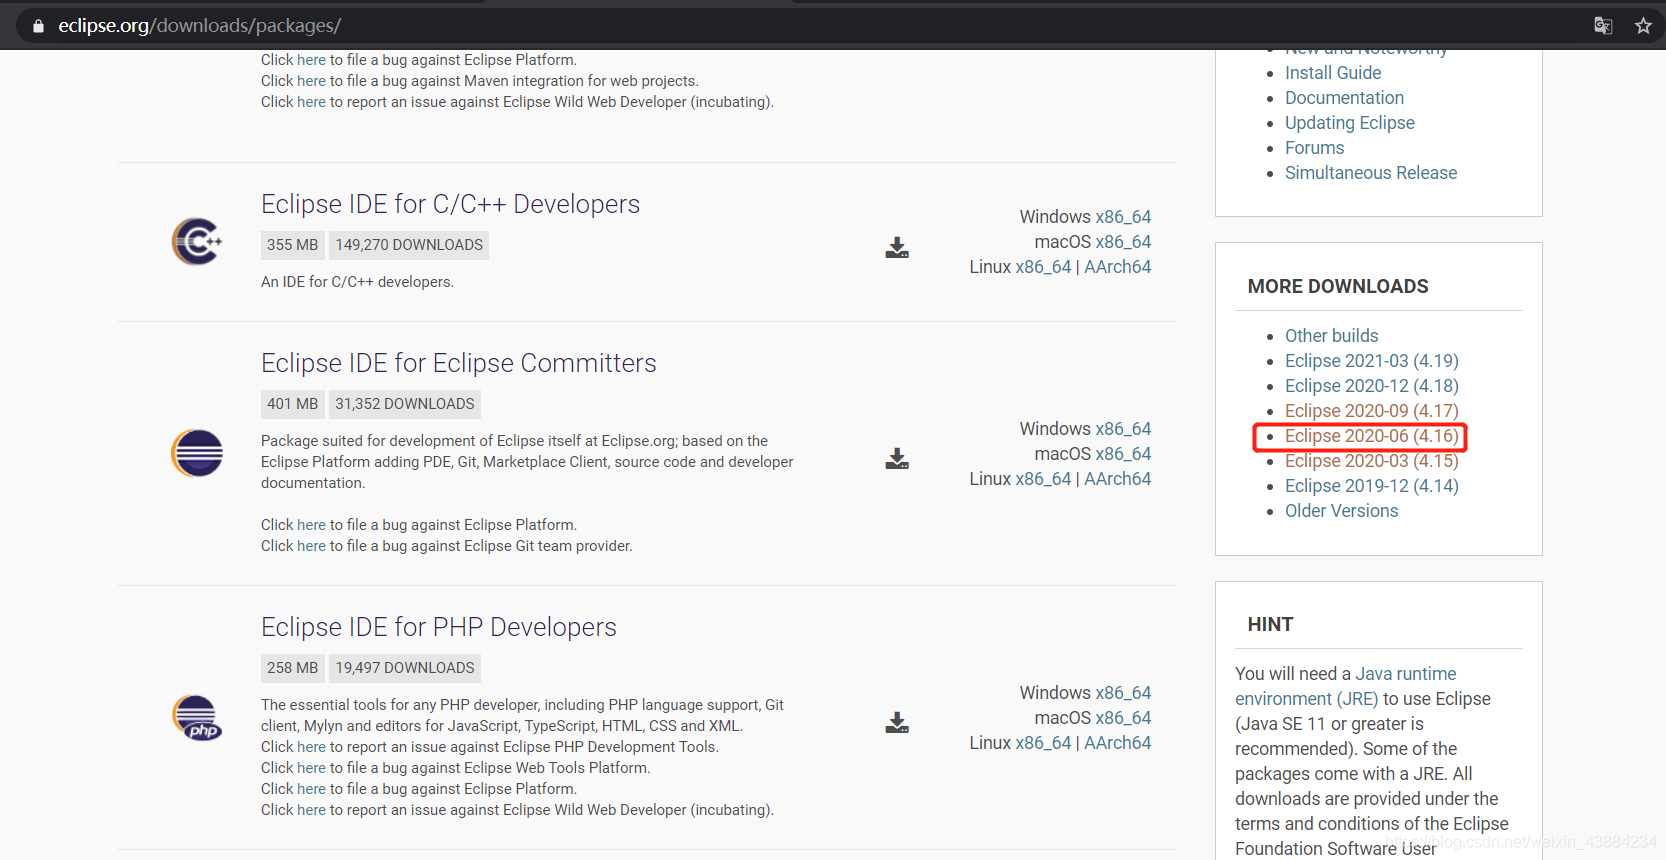Screen dimensions: 1666x860
Task: Click the 355 MB size badge
Action: click(x=292, y=245)
